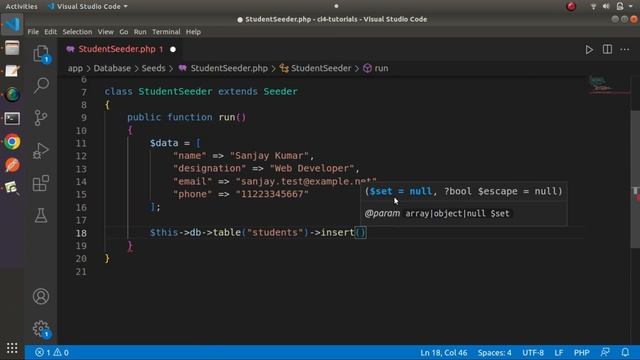Click line number 12 in gutter
The height and width of the screenshot is (360, 640).
[x=81, y=156]
